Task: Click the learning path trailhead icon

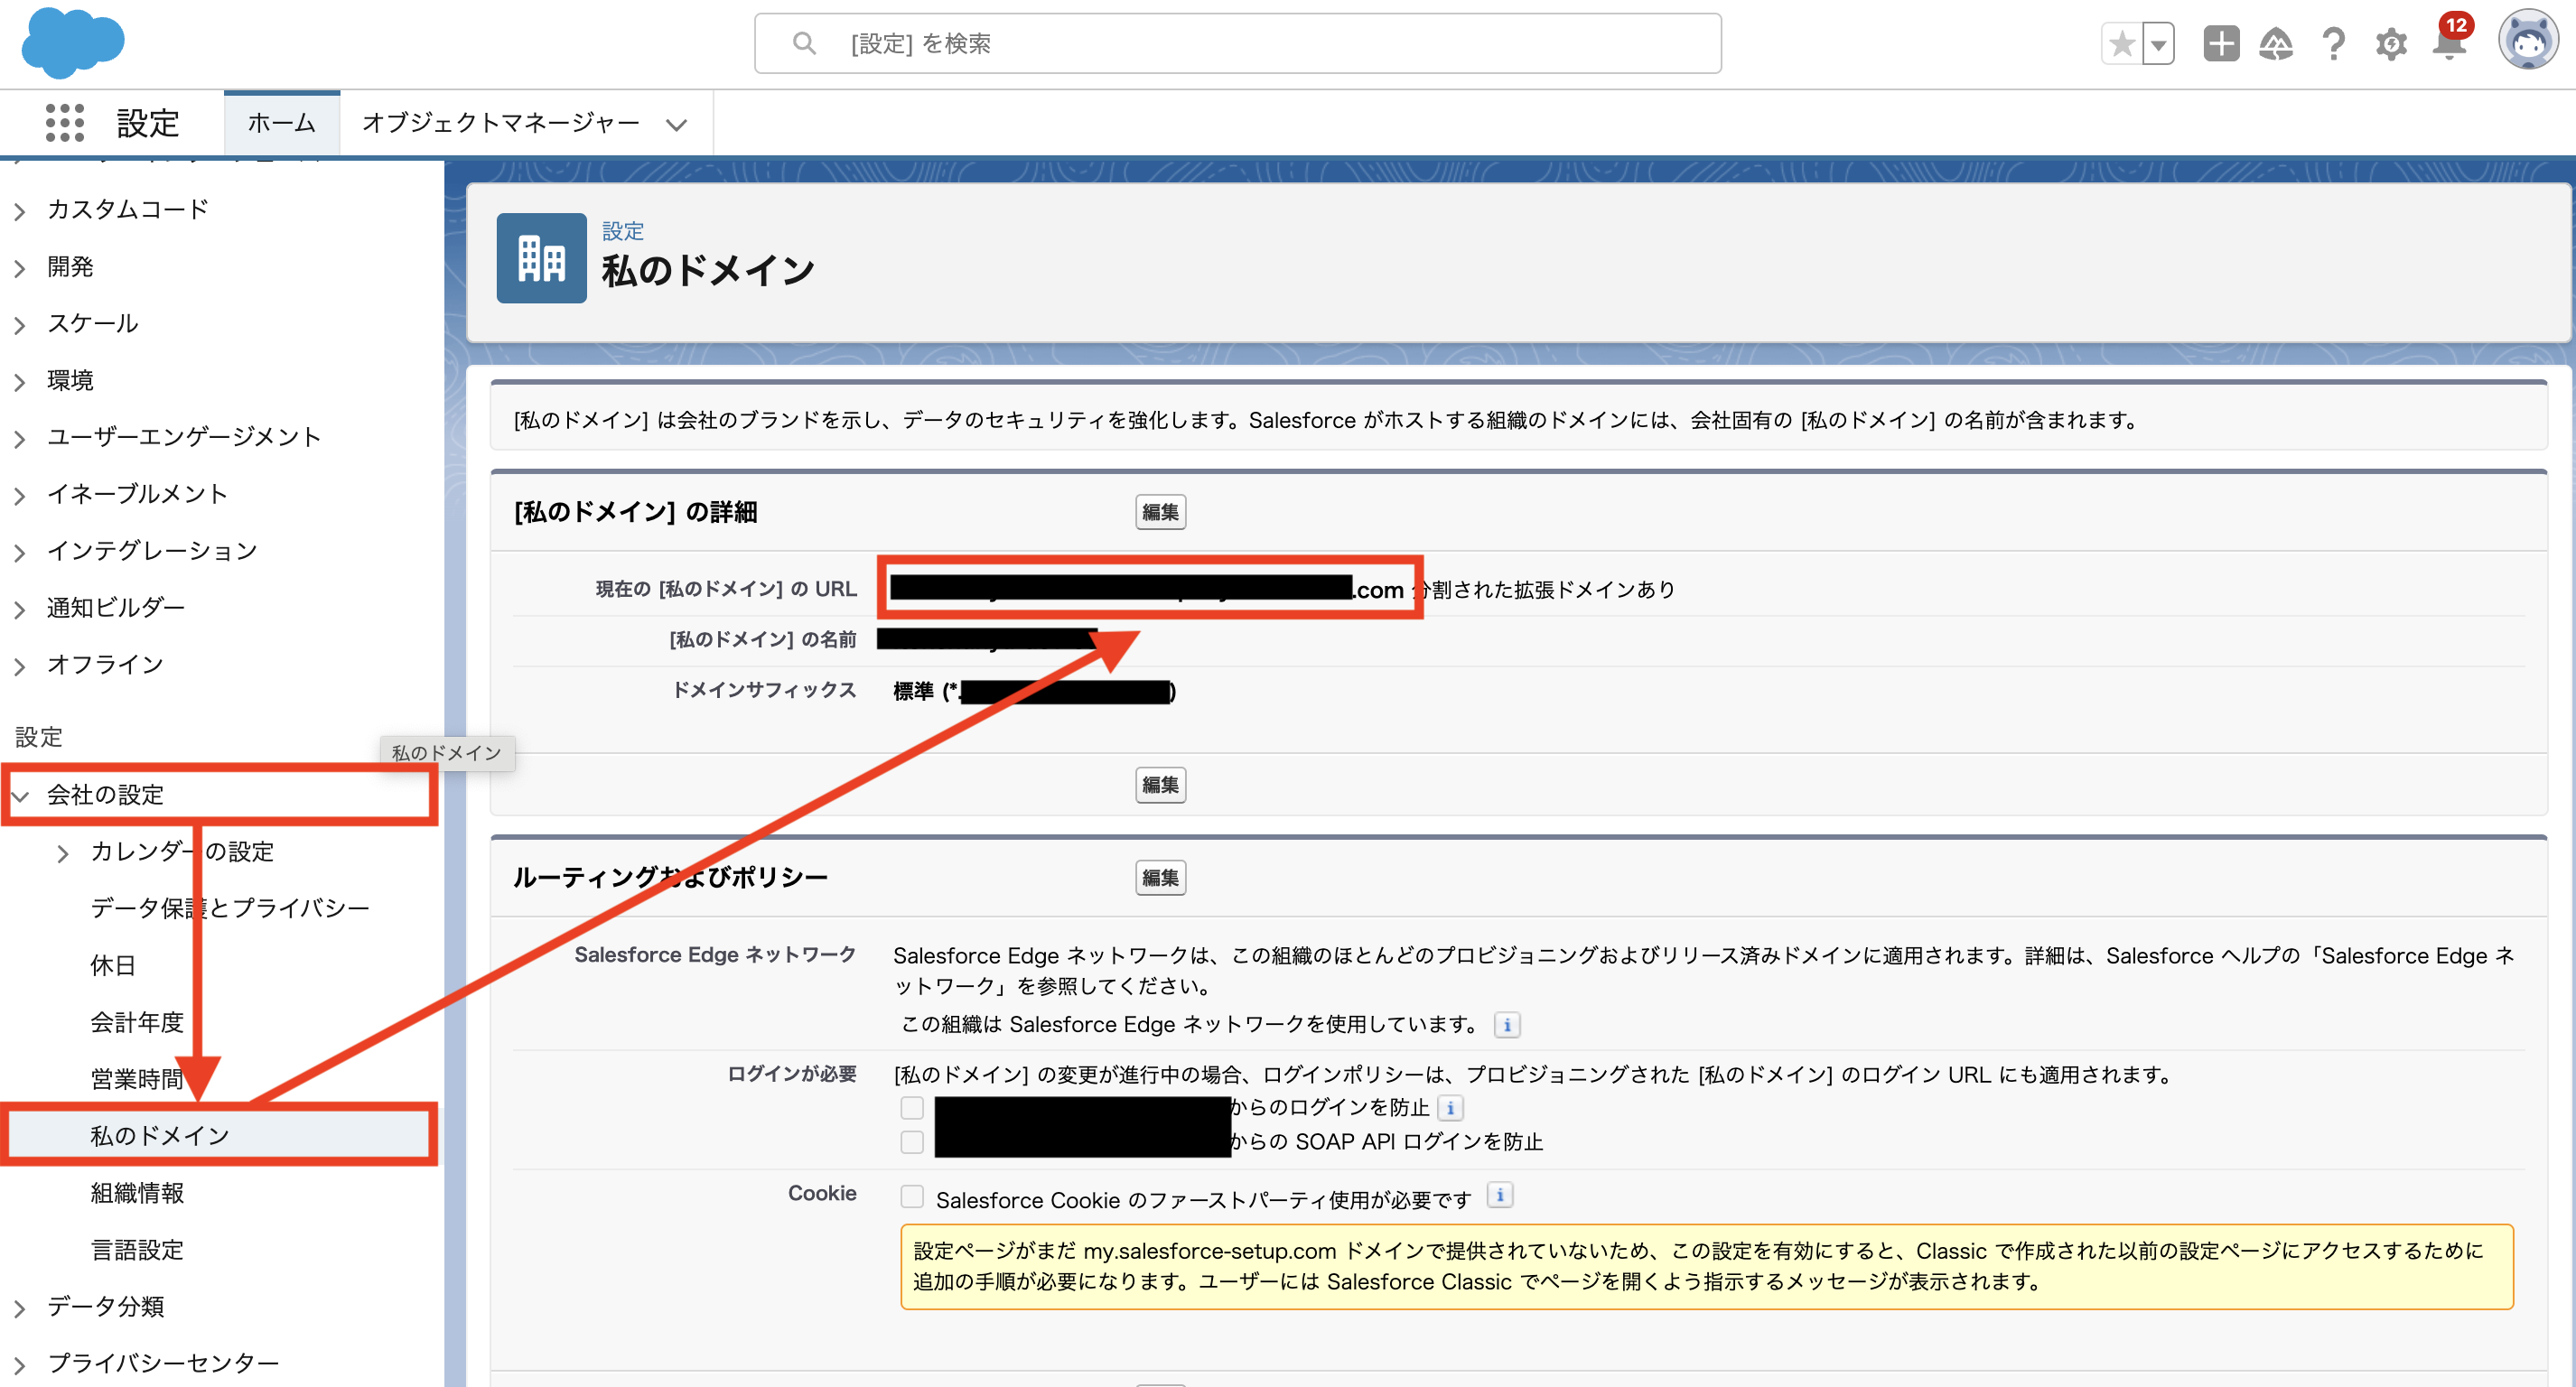Action: point(2276,43)
